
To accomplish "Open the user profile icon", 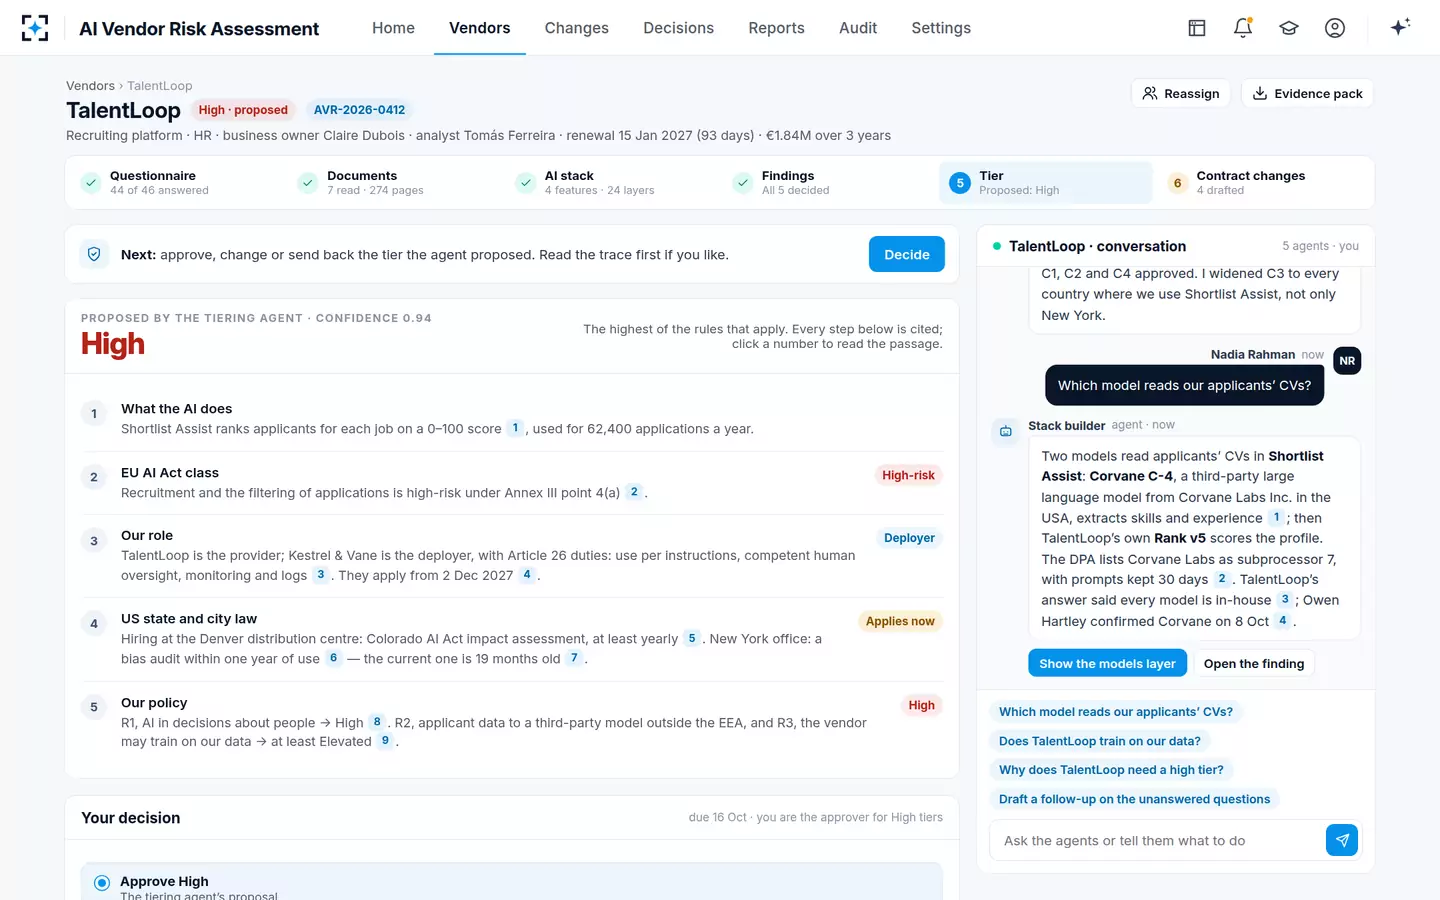I will 1335,28.
